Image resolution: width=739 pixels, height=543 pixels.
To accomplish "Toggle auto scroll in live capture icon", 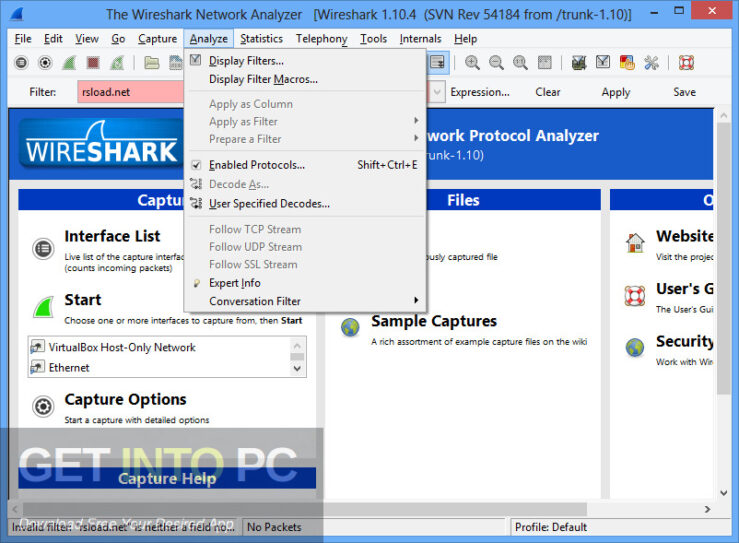I will tap(437, 63).
